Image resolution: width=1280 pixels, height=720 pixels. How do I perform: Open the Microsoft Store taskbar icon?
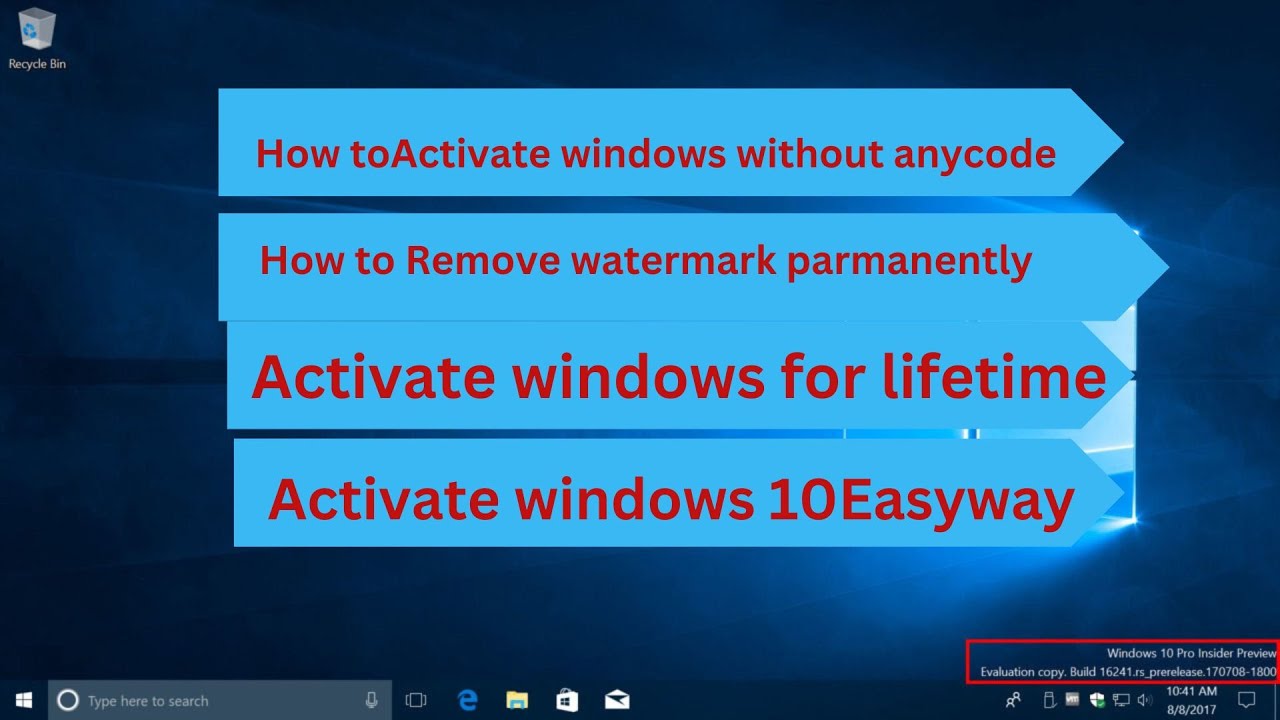[567, 700]
